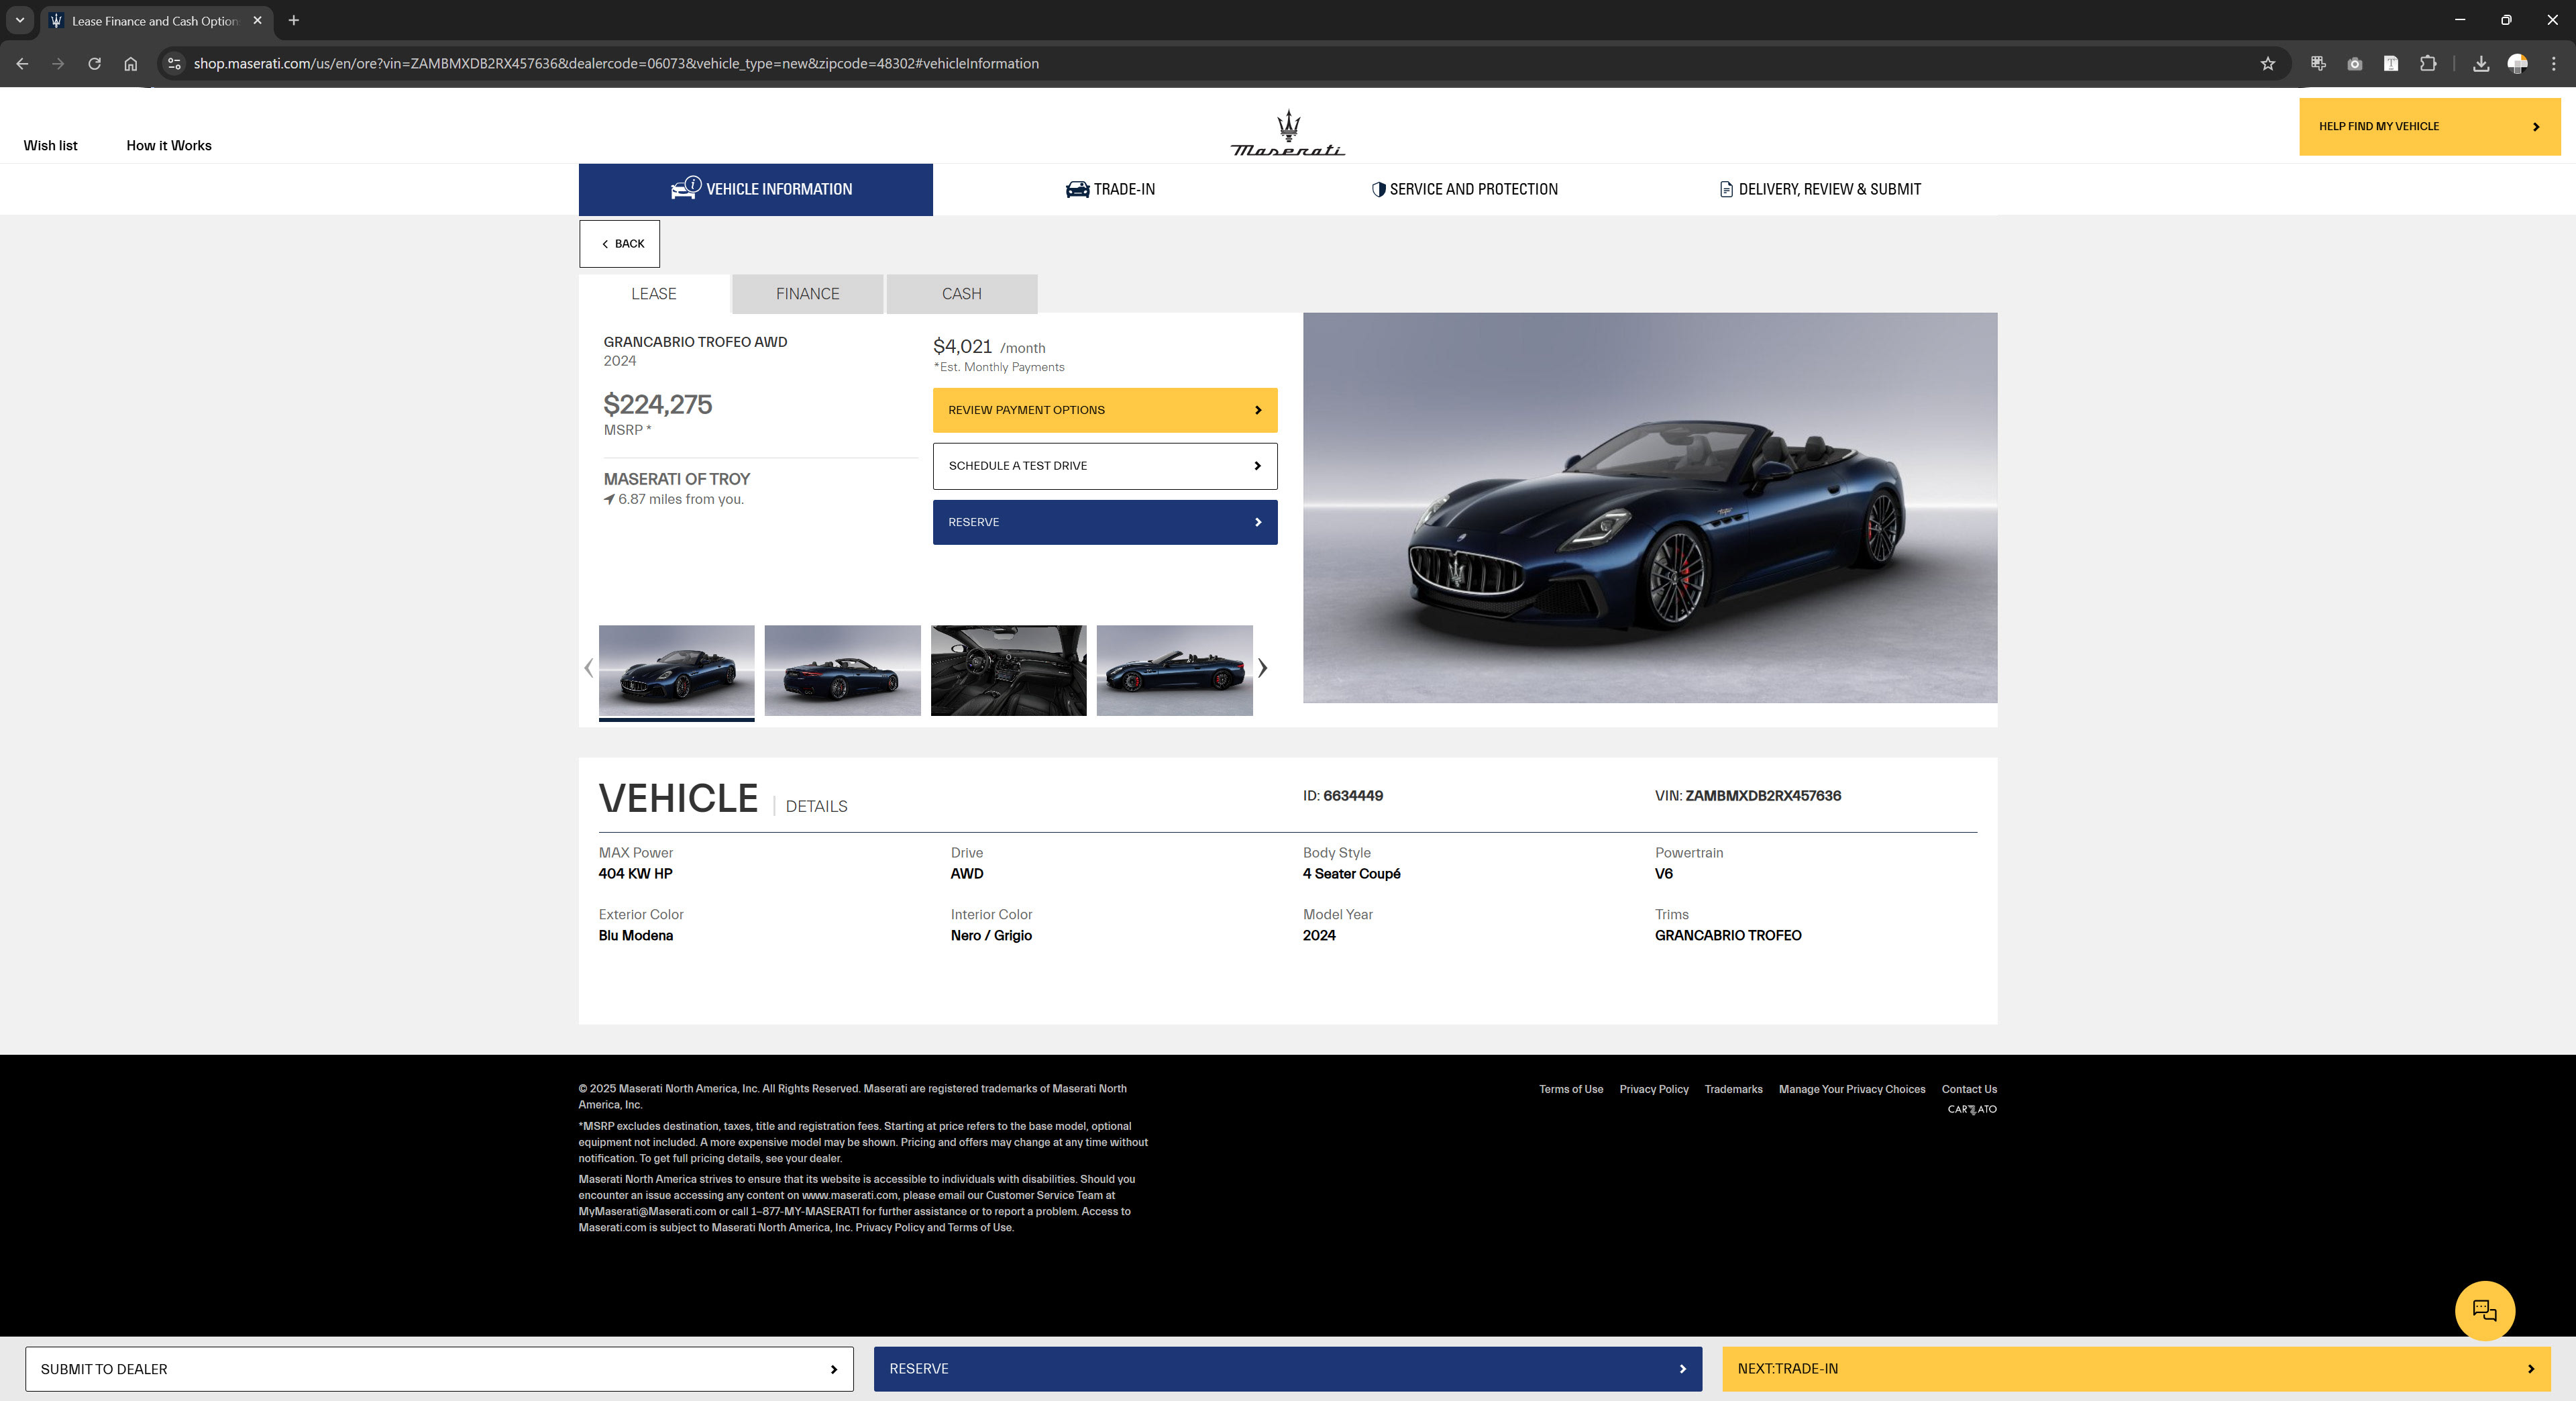Viewport: 2576px width, 1401px height.
Task: Open Manage Your Privacy Choices link
Action: [x=1852, y=1089]
